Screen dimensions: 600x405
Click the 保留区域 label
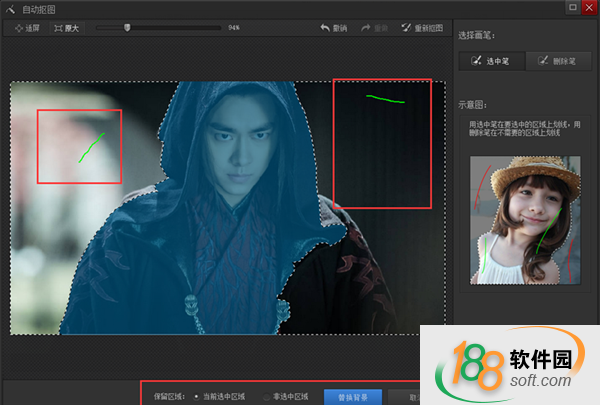(169, 397)
